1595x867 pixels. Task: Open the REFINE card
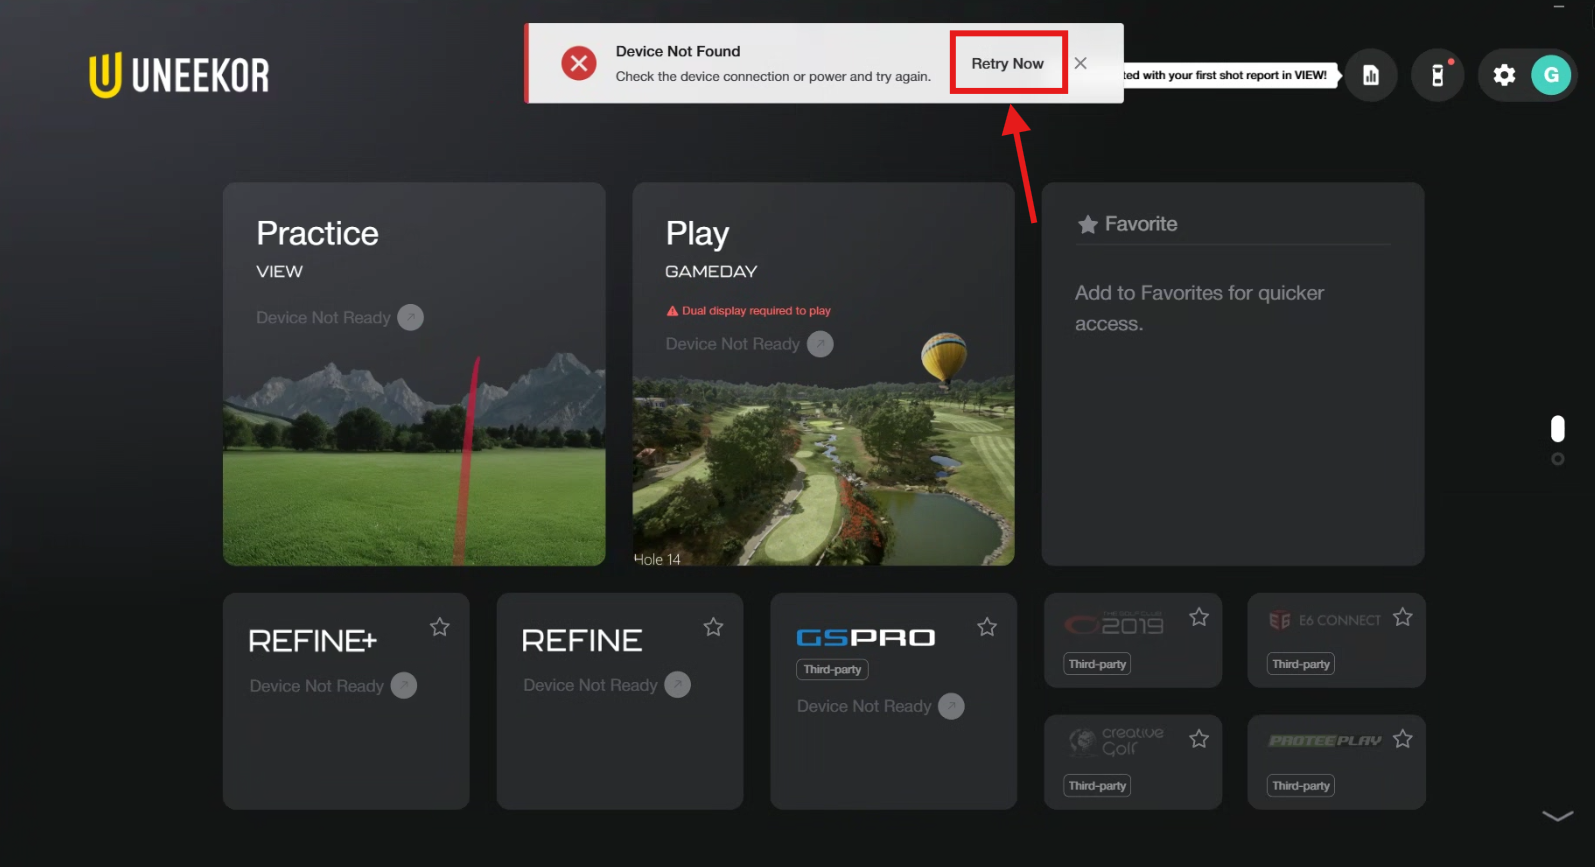click(620, 701)
